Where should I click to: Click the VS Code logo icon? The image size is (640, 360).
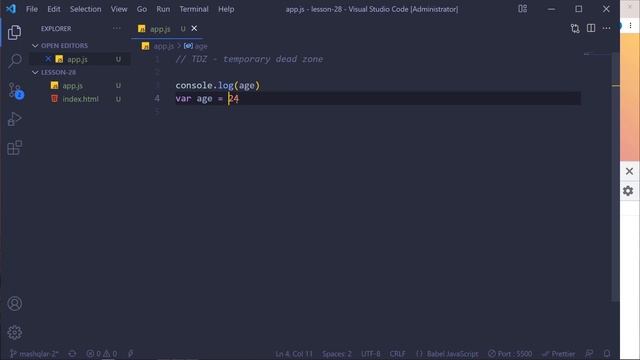(x=11, y=9)
